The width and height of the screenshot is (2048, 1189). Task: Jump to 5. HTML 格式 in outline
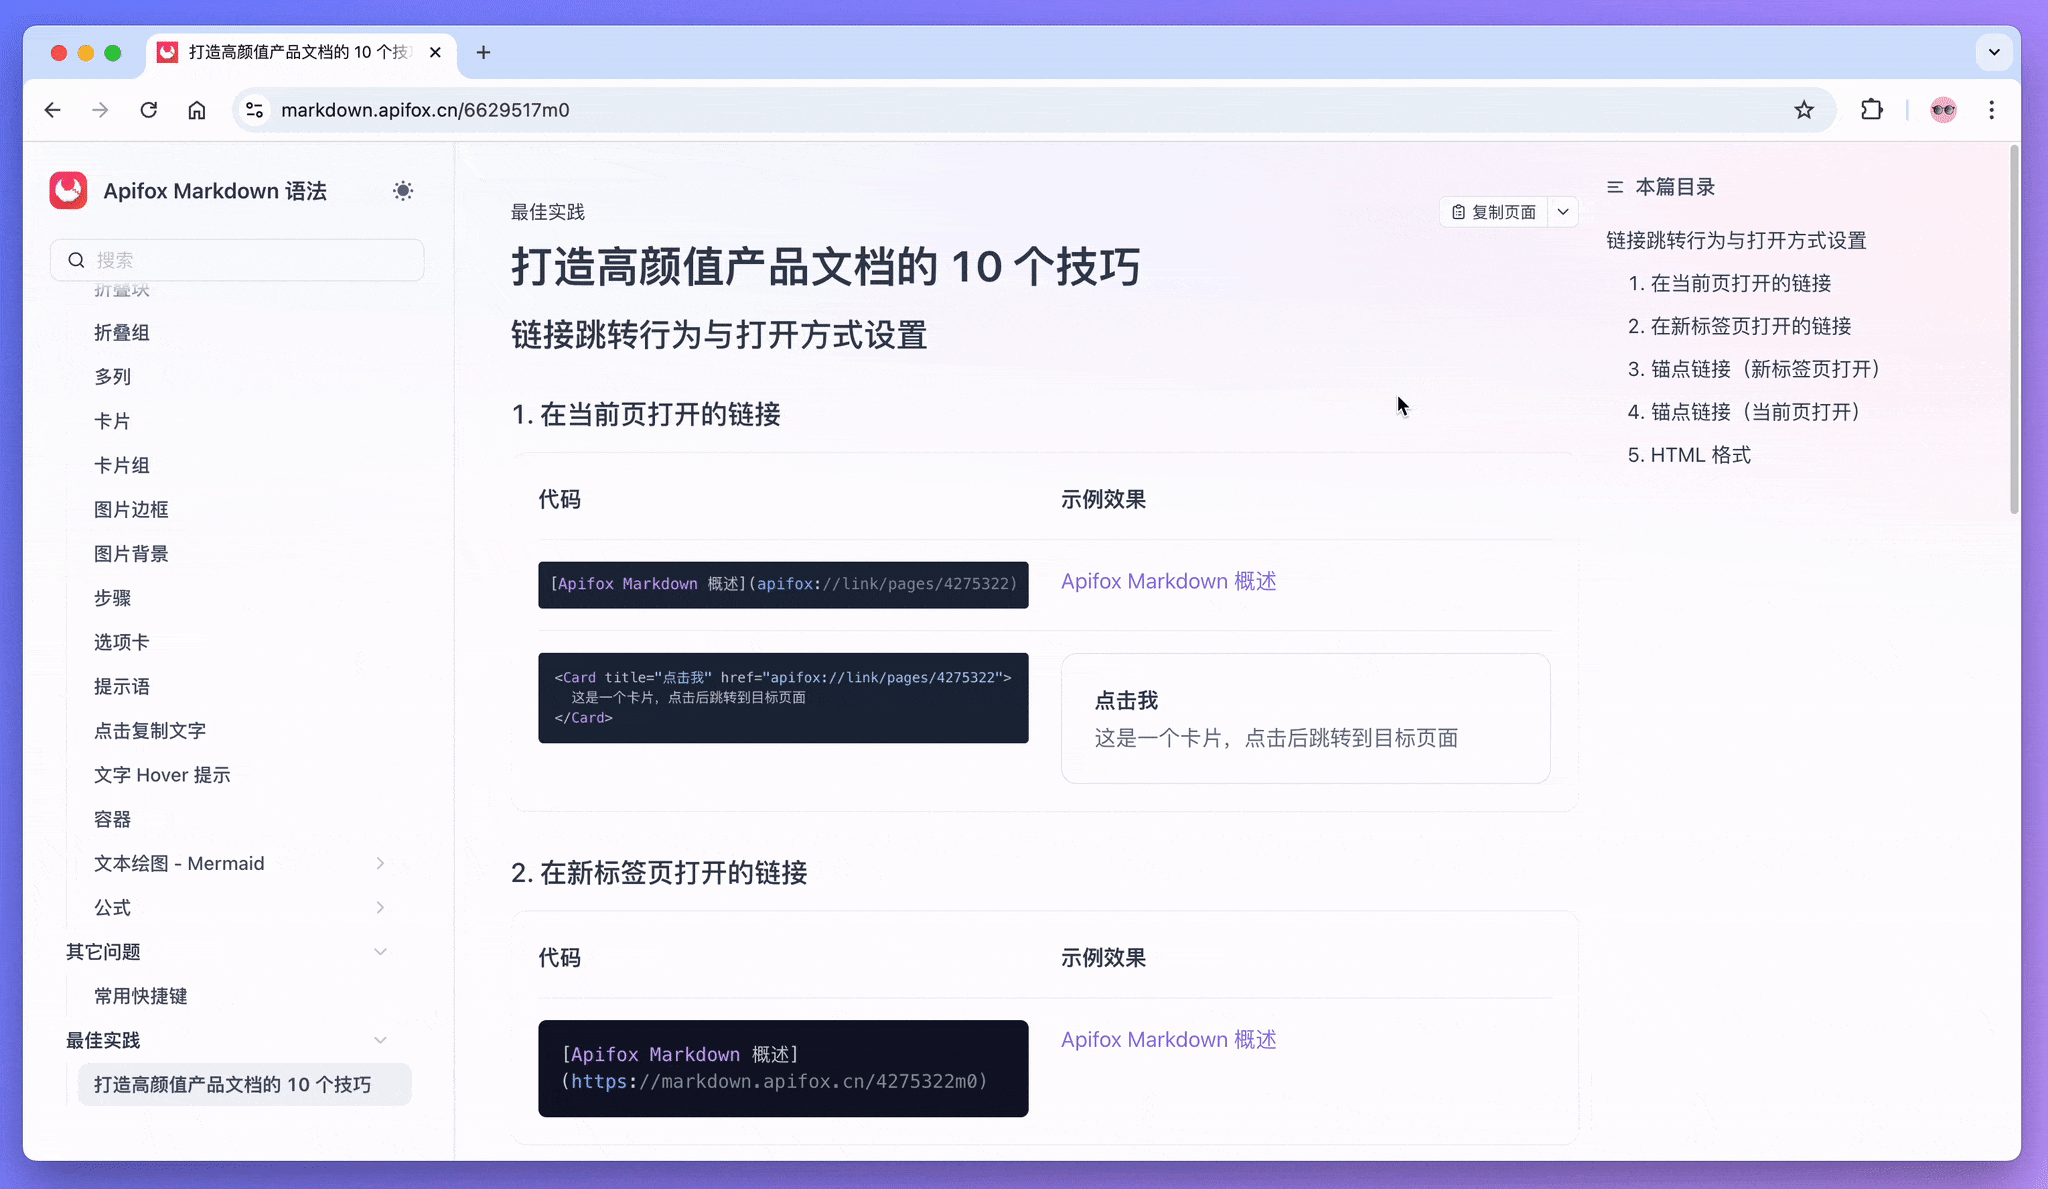tap(1689, 455)
